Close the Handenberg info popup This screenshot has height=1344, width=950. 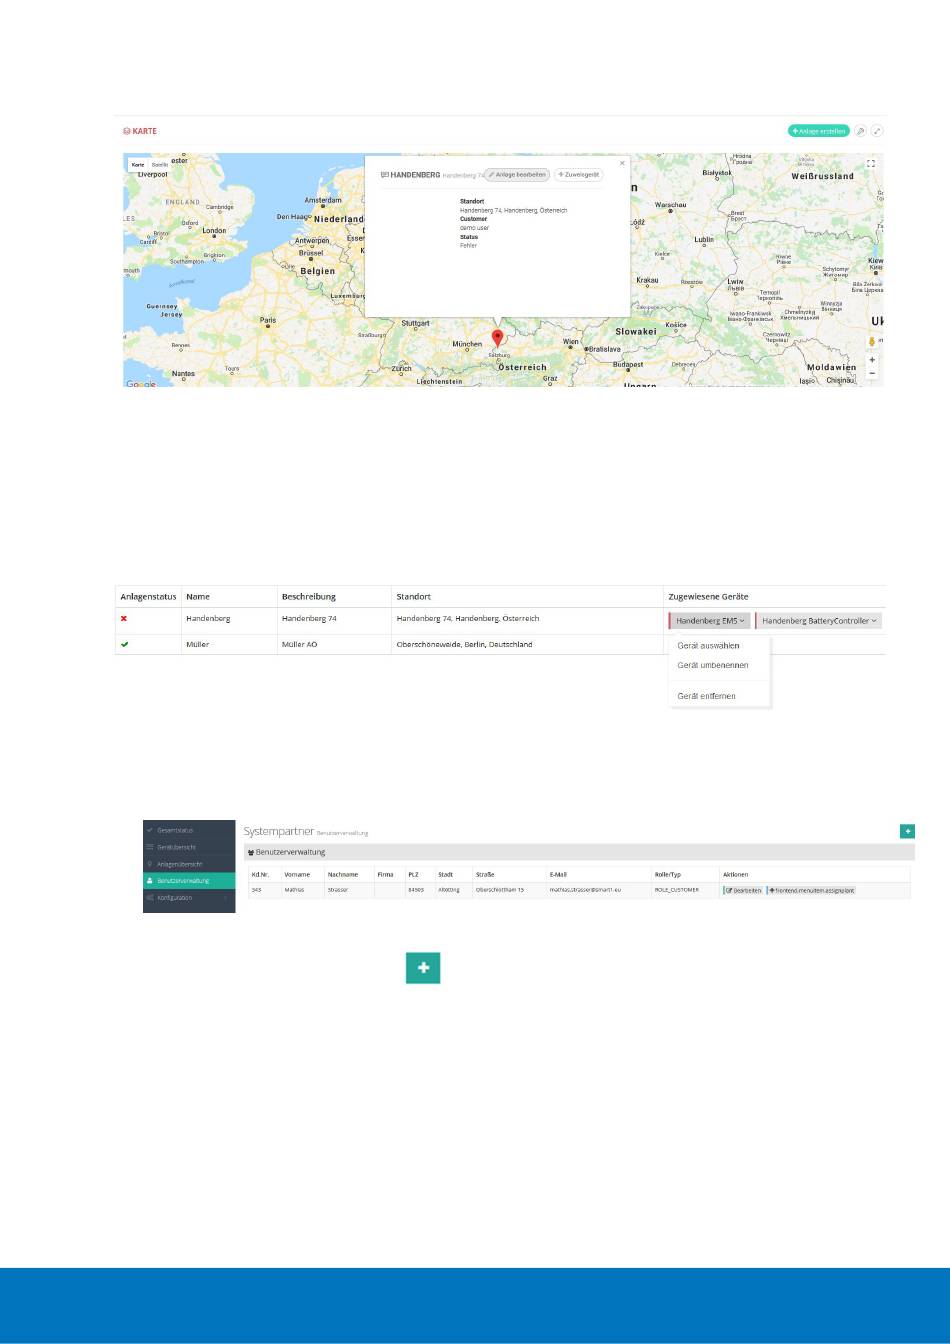(x=622, y=163)
